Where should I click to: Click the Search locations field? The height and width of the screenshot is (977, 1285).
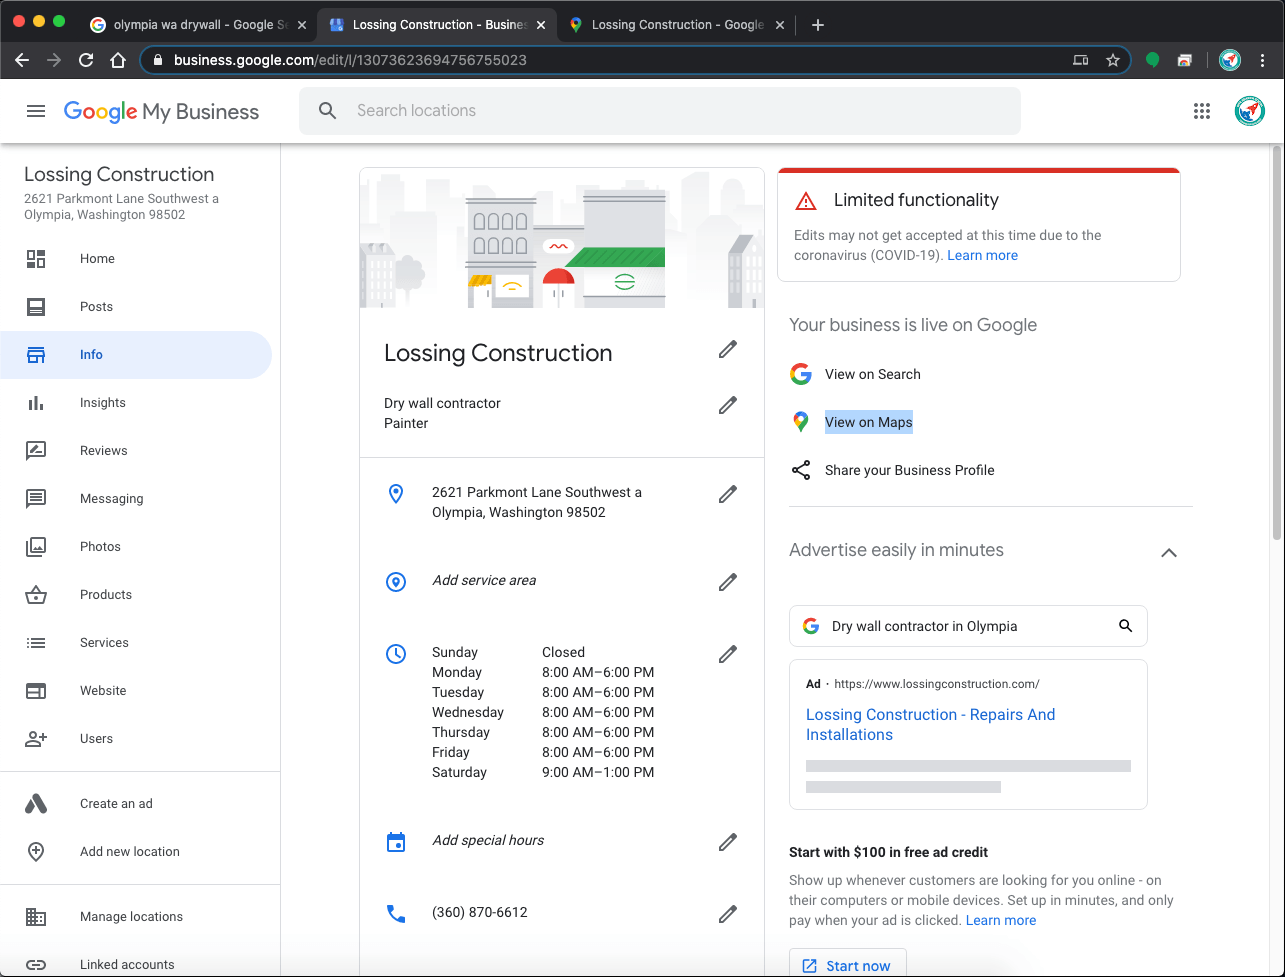(660, 111)
